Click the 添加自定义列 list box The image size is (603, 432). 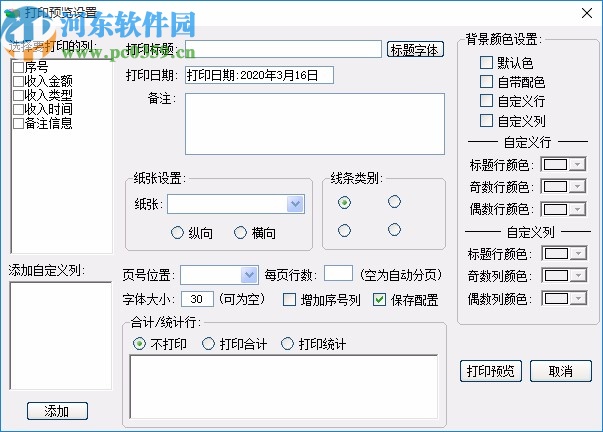(x=61, y=336)
